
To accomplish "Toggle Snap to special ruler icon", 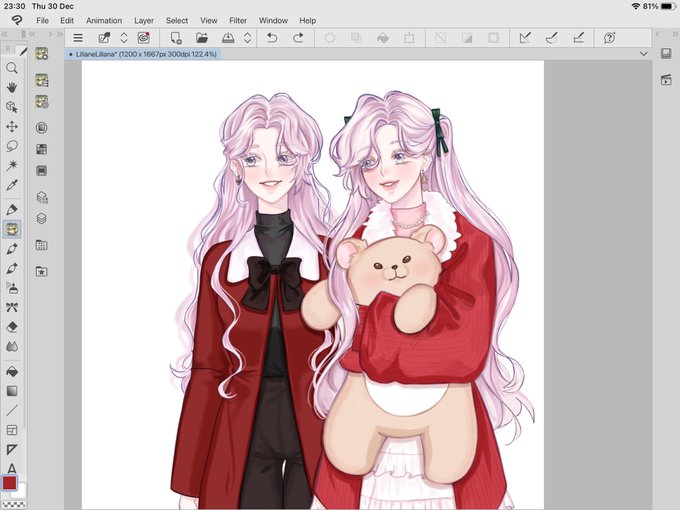I will pos(552,38).
